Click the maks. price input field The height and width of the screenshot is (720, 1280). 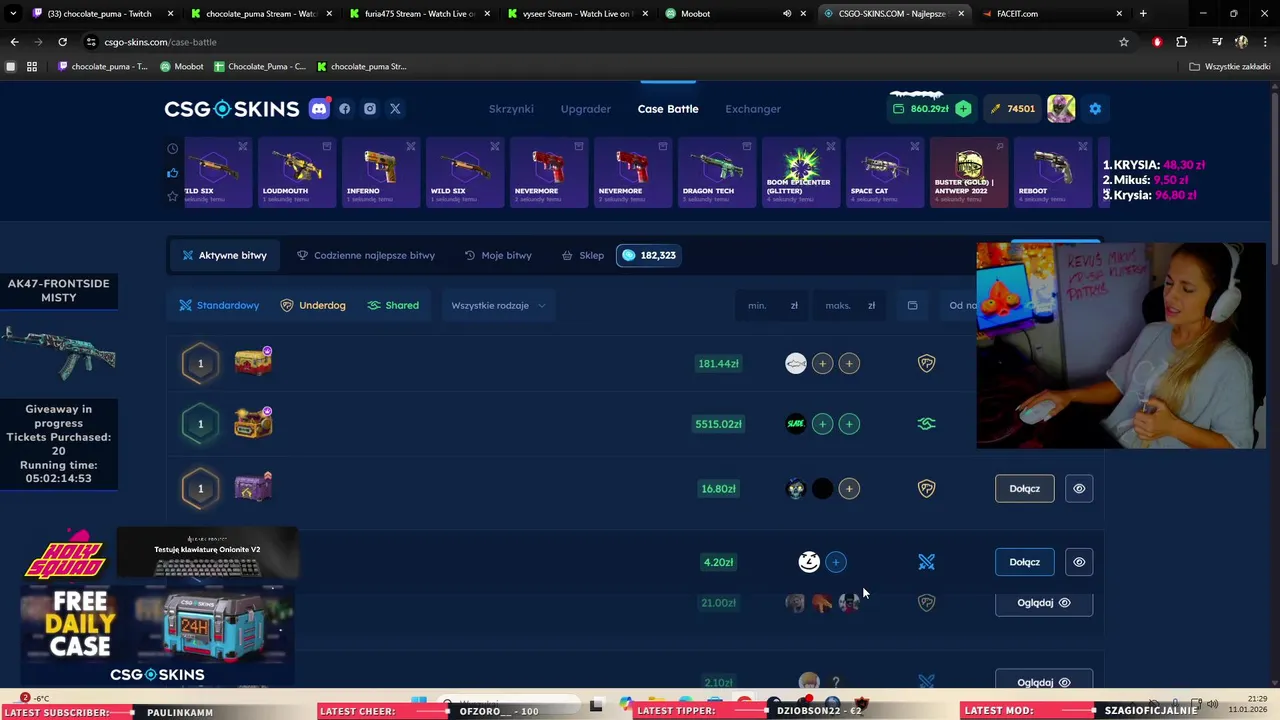[x=850, y=305]
